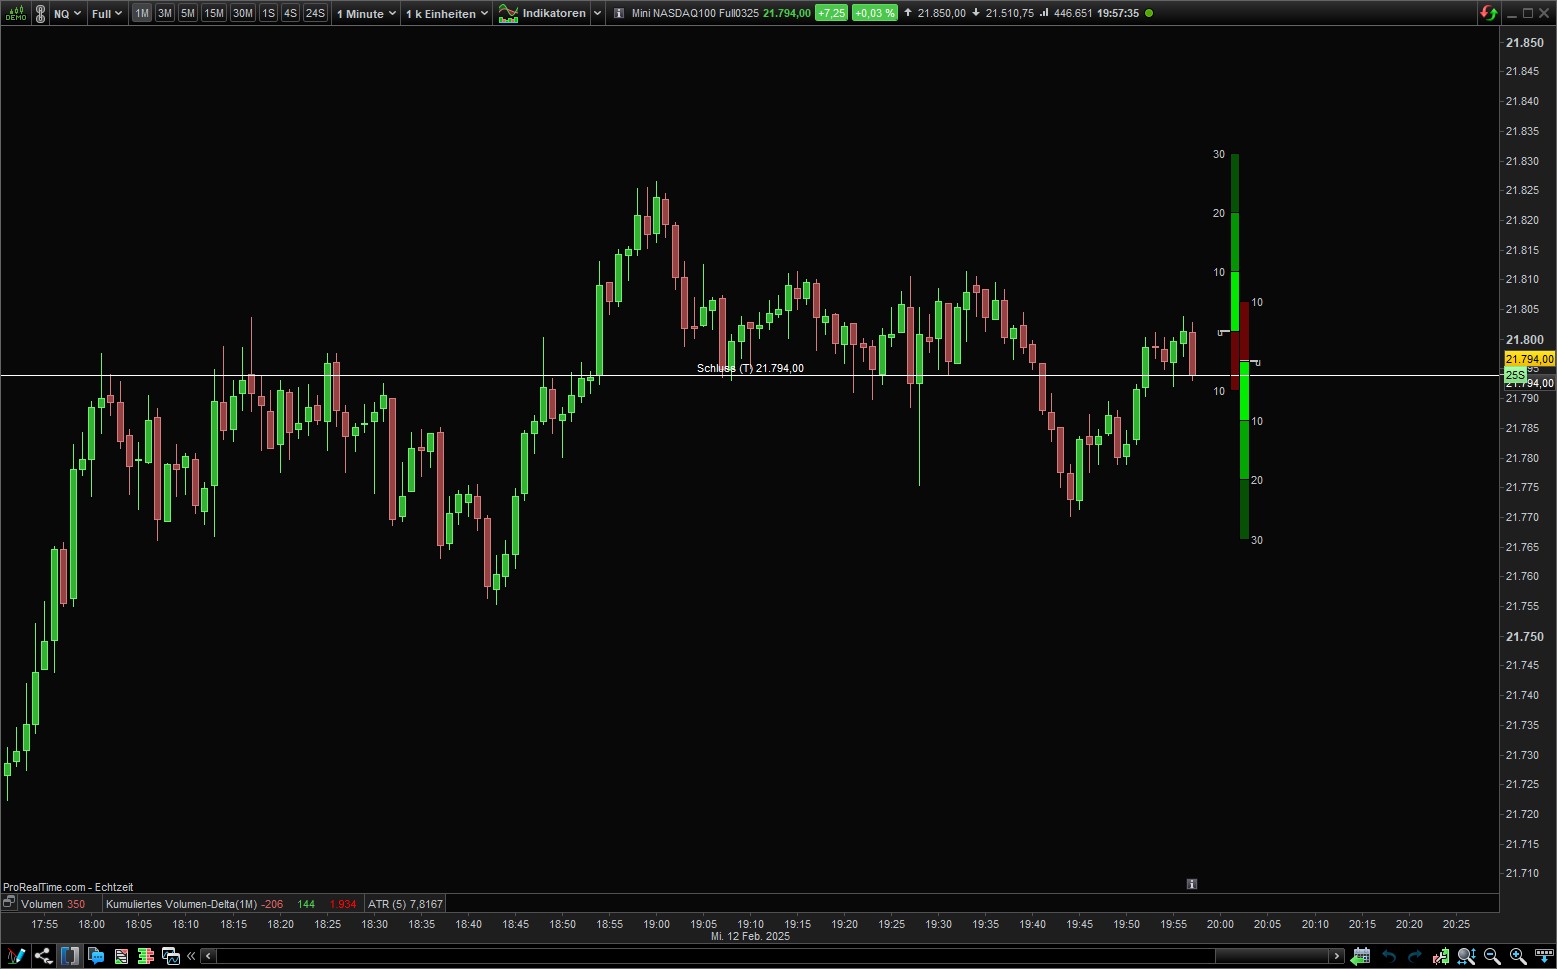
Task: Click the yellow 21.794,00 price label
Action: 1529,359
